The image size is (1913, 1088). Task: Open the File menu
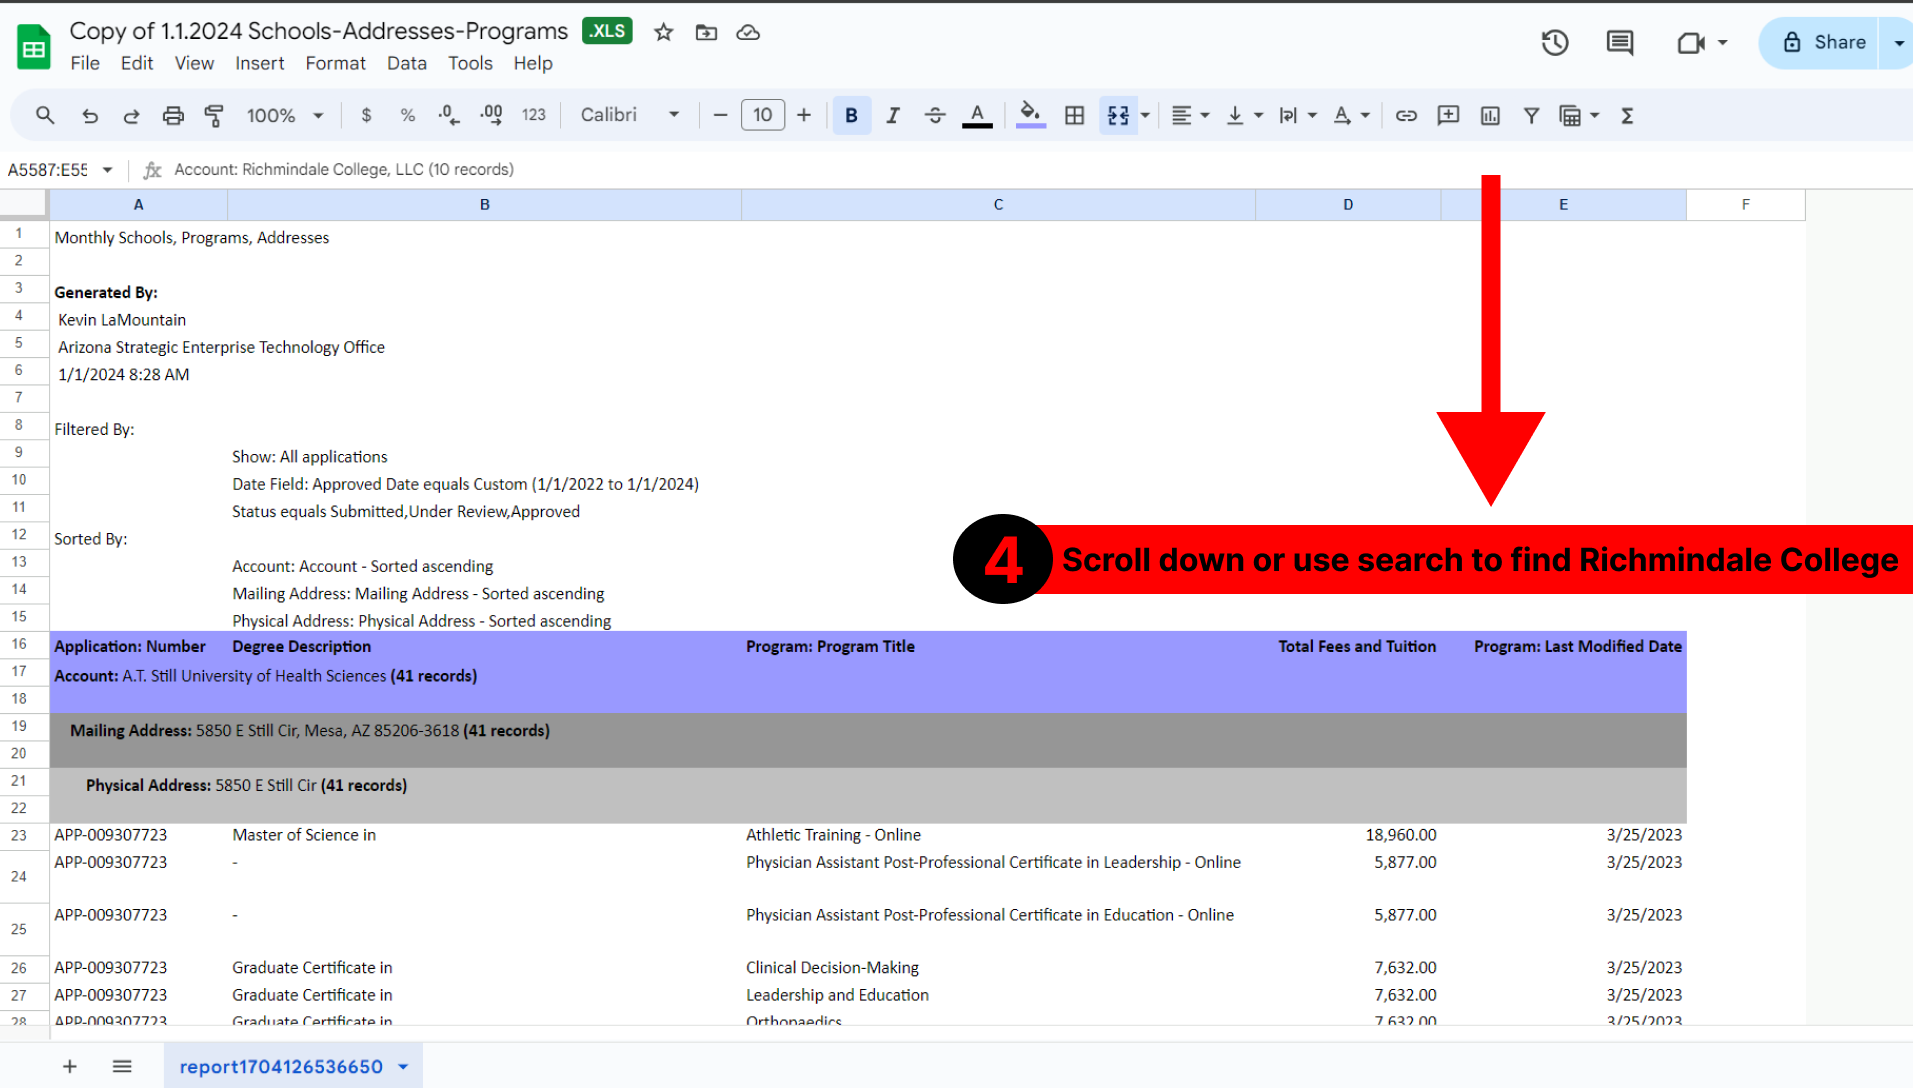pyautogui.click(x=85, y=63)
